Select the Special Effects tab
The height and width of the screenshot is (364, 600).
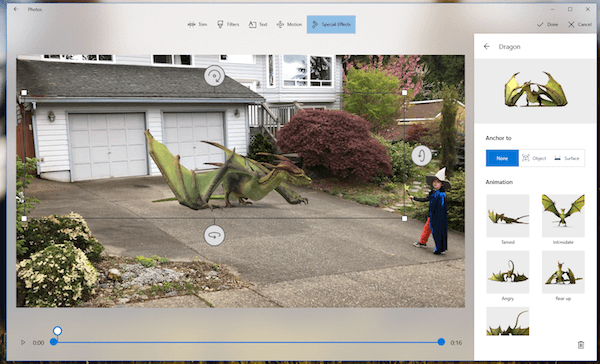click(x=331, y=24)
